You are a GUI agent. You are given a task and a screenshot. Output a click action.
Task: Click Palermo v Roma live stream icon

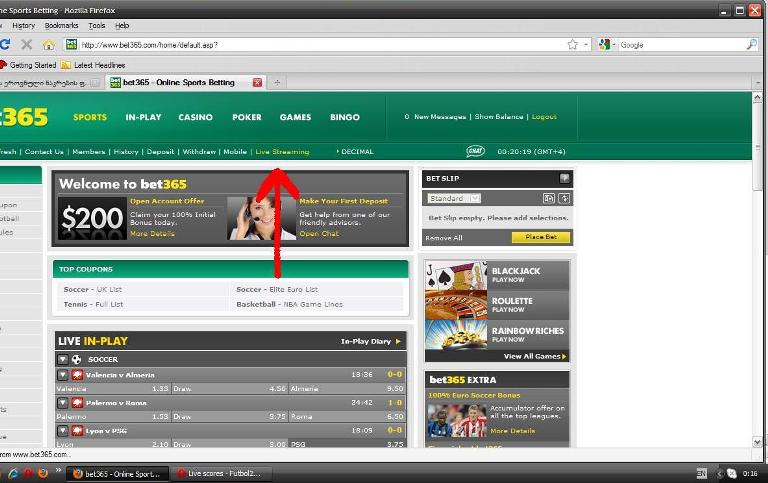[77, 403]
